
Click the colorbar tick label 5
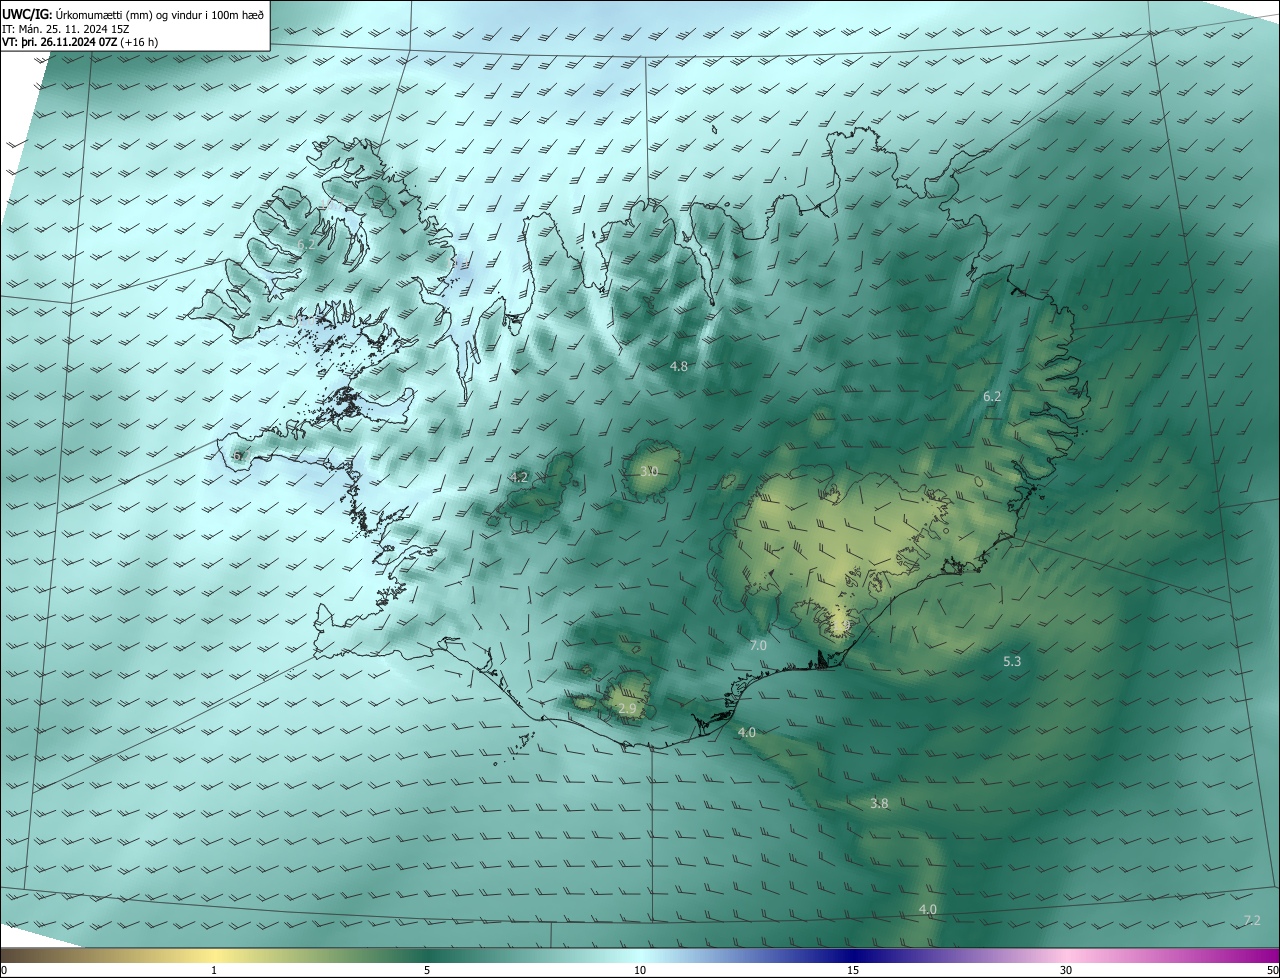click(427, 970)
